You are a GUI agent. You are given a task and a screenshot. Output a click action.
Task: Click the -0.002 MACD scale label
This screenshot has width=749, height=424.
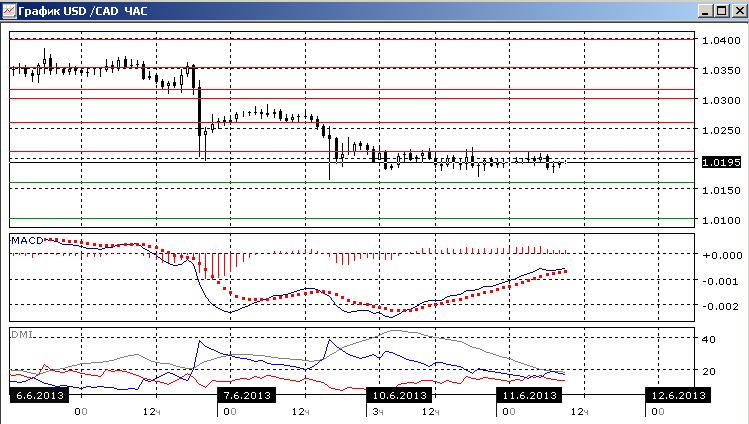click(x=720, y=307)
